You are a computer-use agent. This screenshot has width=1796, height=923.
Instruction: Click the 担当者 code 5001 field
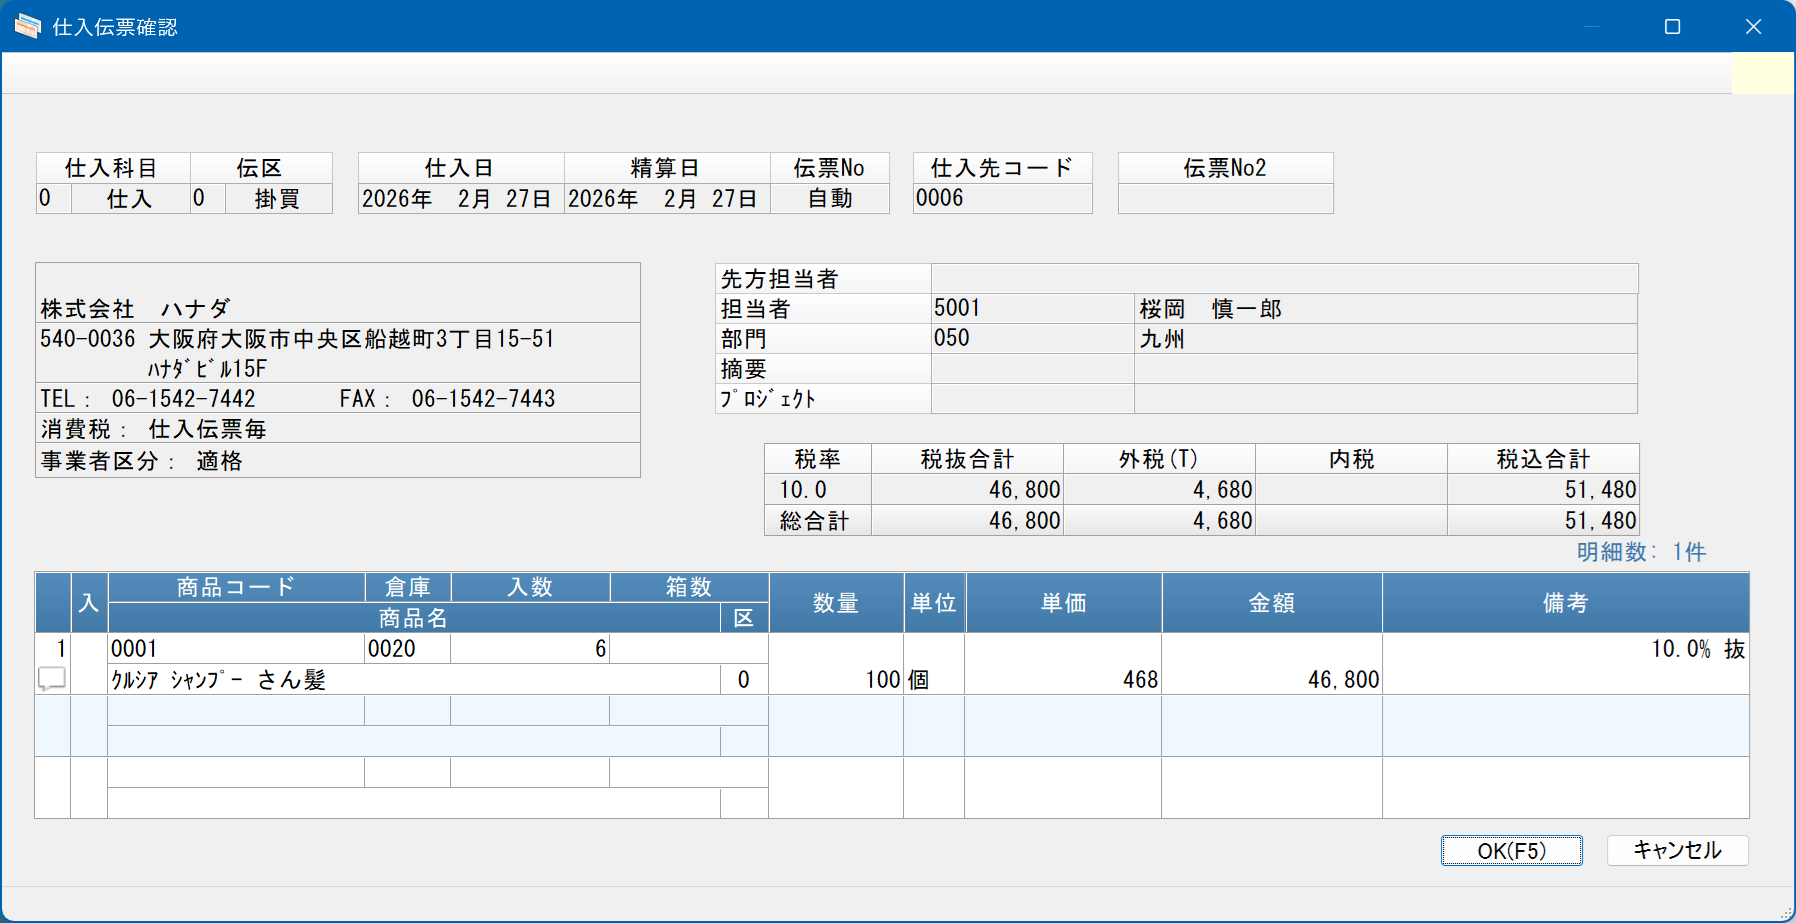tap(1032, 308)
